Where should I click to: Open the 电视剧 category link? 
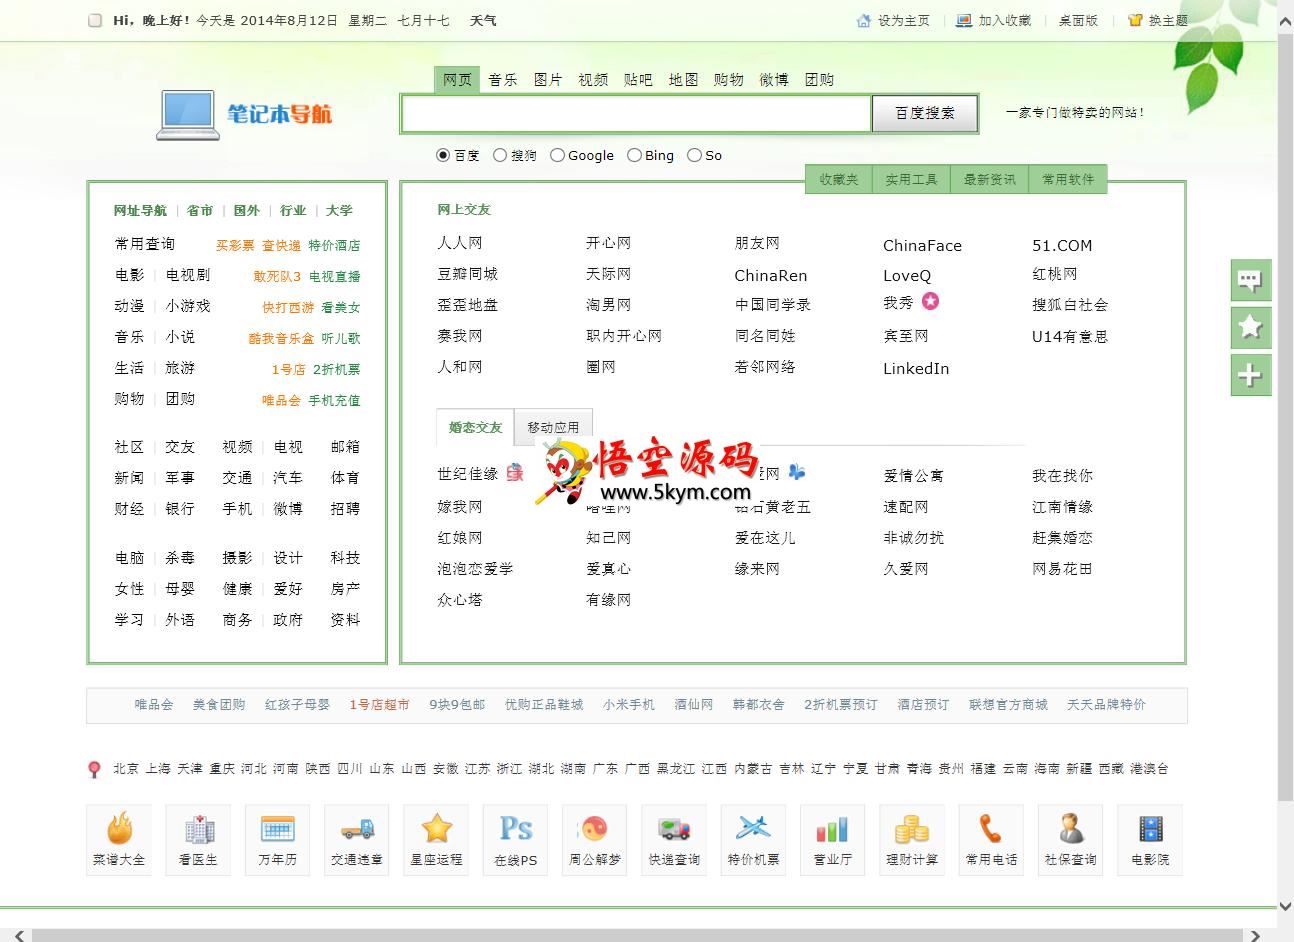188,275
